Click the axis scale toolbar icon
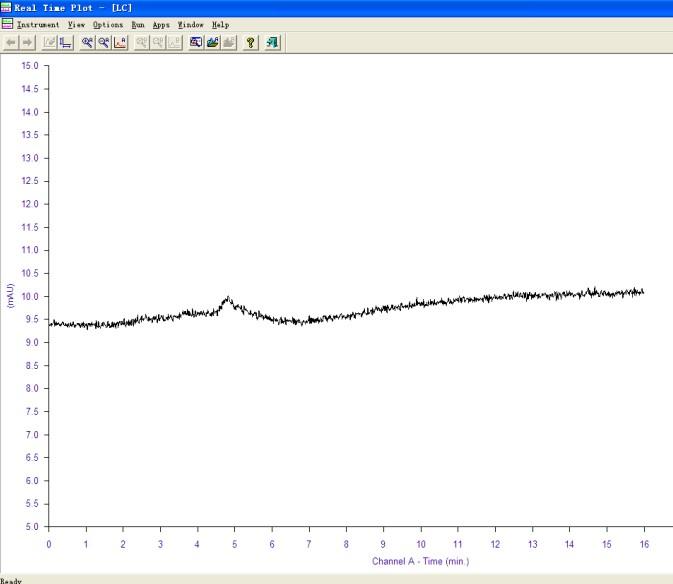Viewport: 673px width, 584px height. [66, 42]
